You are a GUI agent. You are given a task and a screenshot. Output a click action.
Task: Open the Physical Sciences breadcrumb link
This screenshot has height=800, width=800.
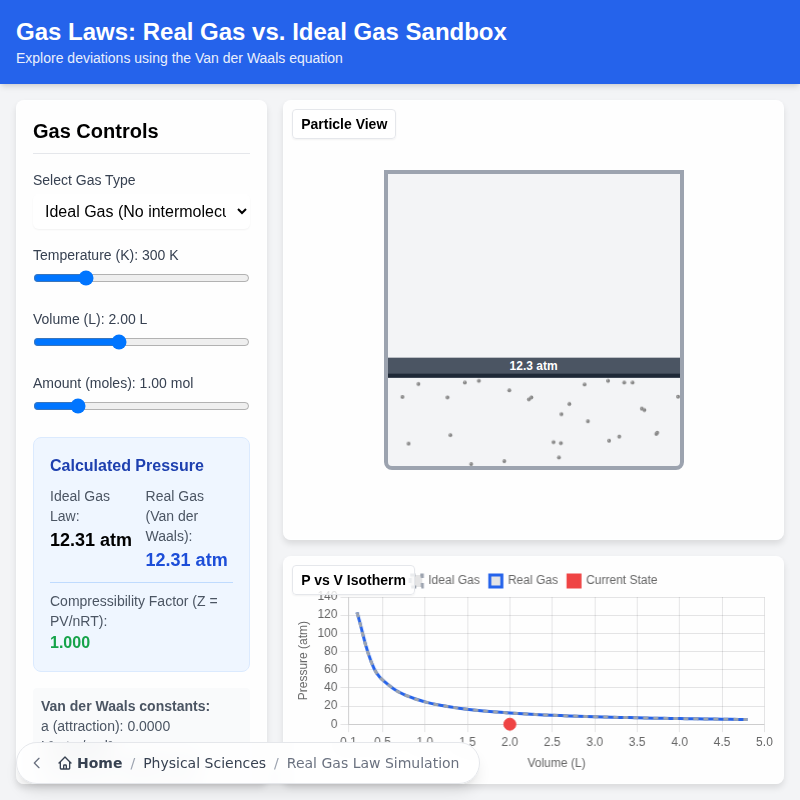205,762
